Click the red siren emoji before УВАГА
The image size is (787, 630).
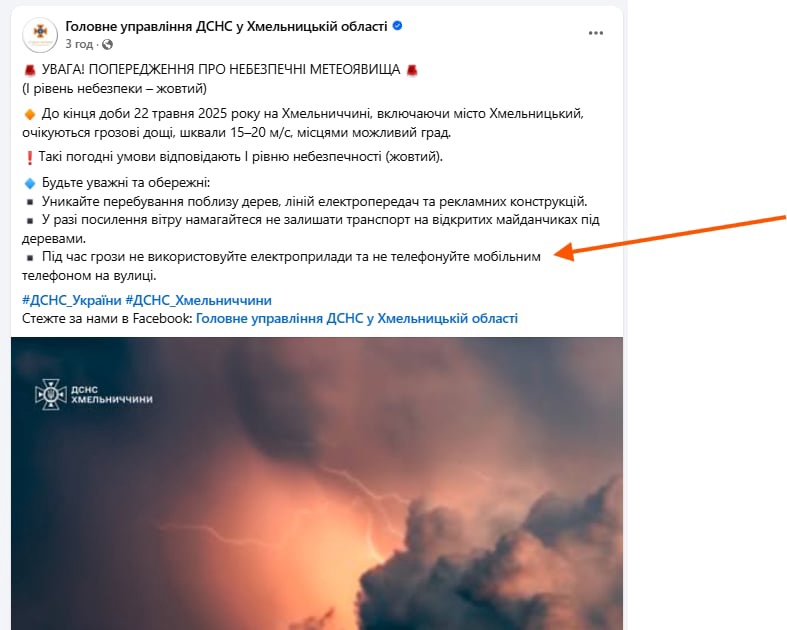pos(30,70)
